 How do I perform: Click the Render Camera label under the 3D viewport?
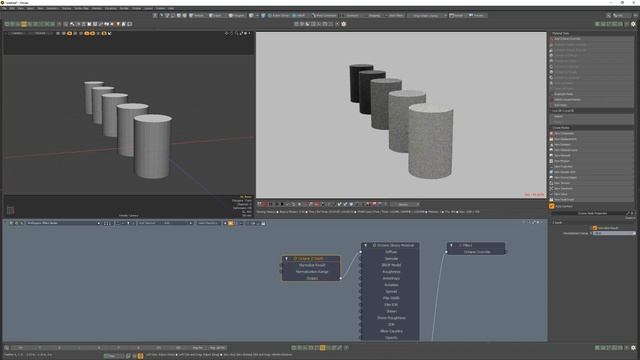click(x=129, y=216)
